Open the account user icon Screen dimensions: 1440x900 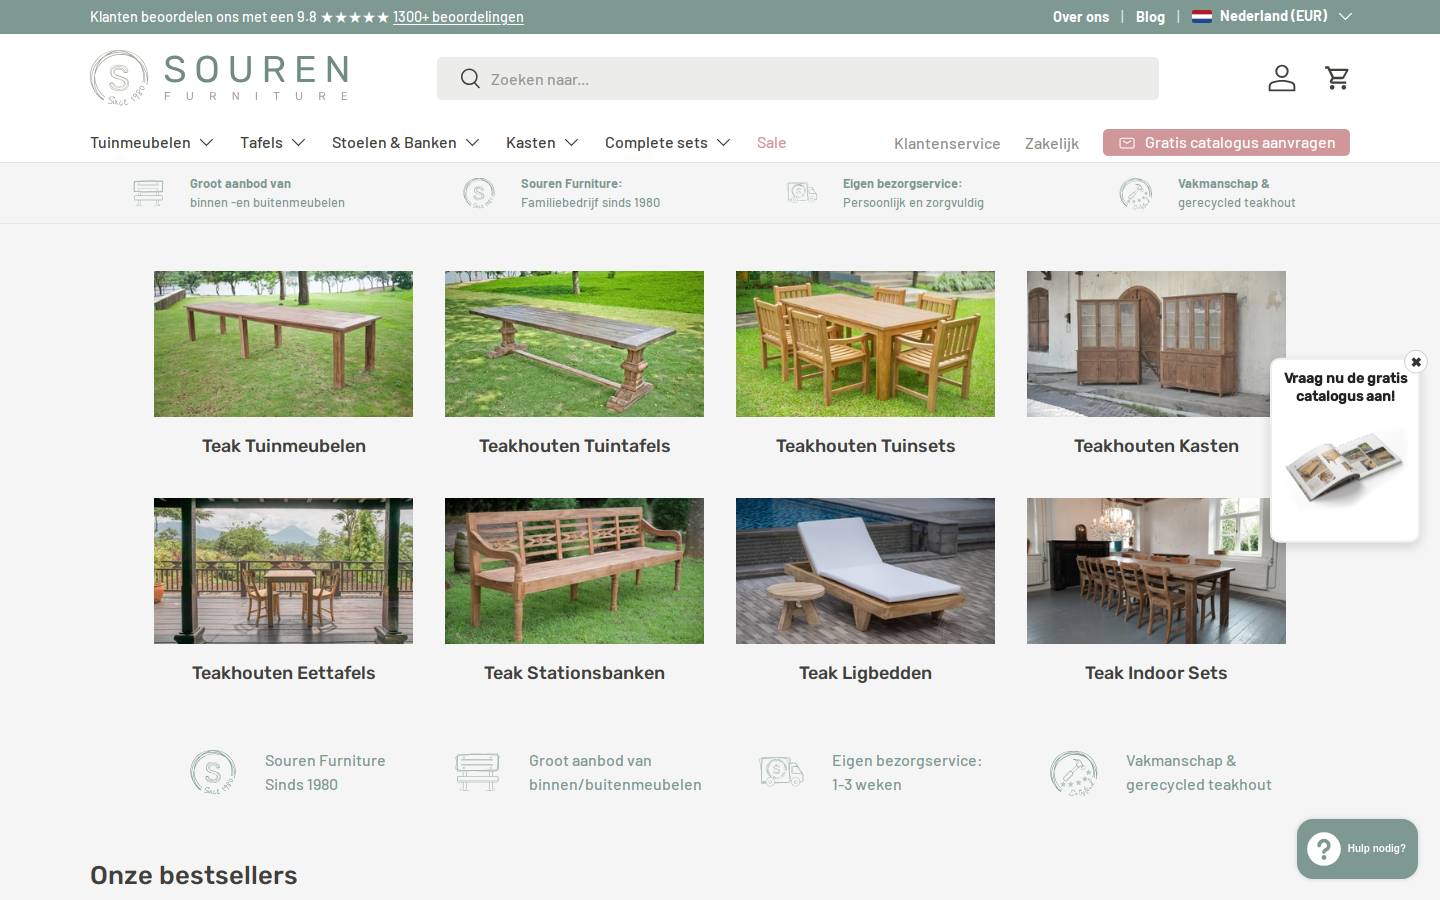[x=1281, y=78]
